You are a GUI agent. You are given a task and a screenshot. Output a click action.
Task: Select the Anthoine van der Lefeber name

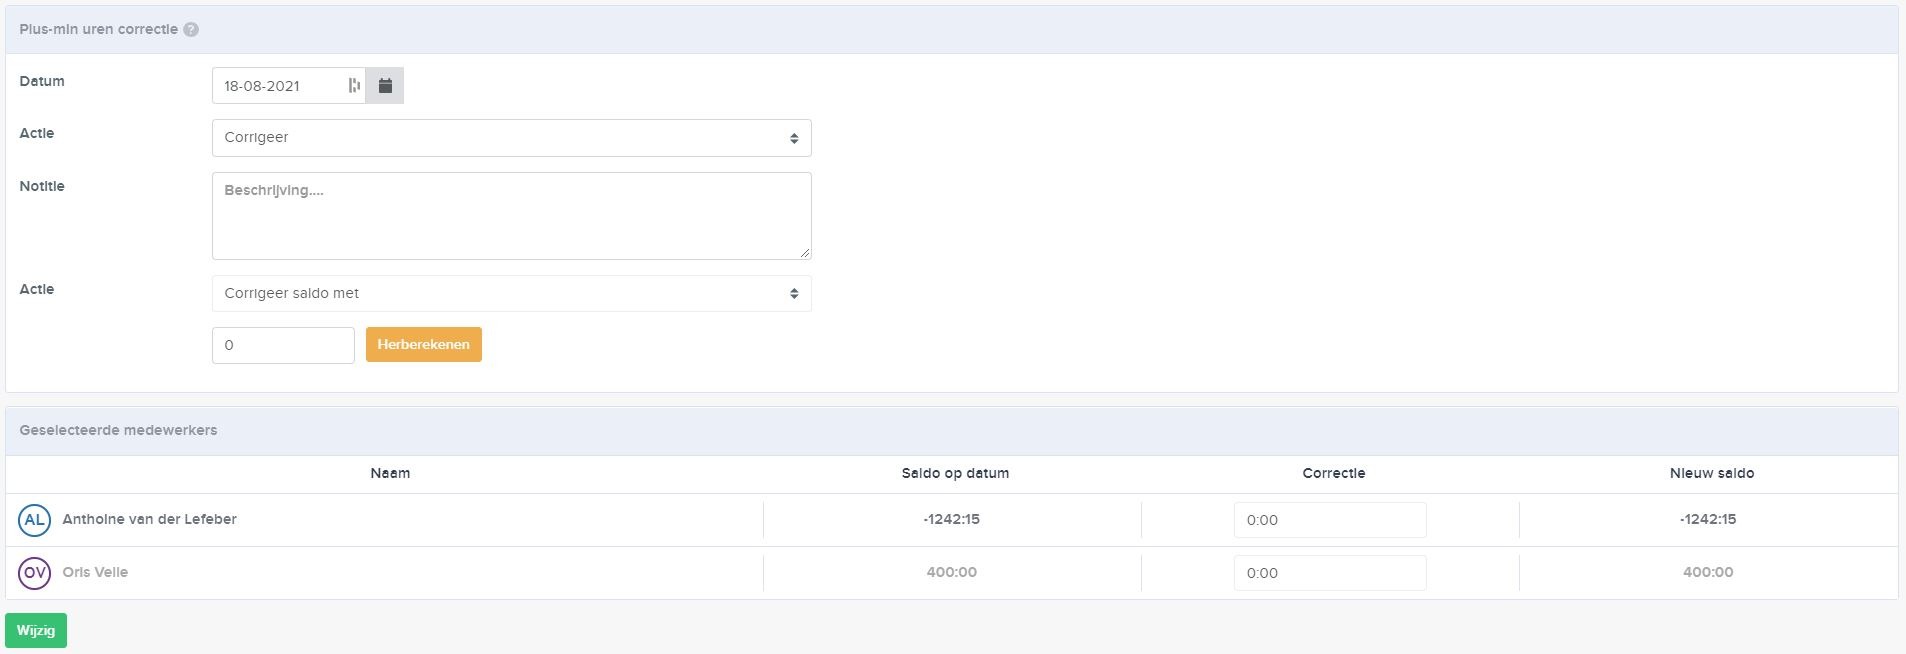tap(150, 520)
